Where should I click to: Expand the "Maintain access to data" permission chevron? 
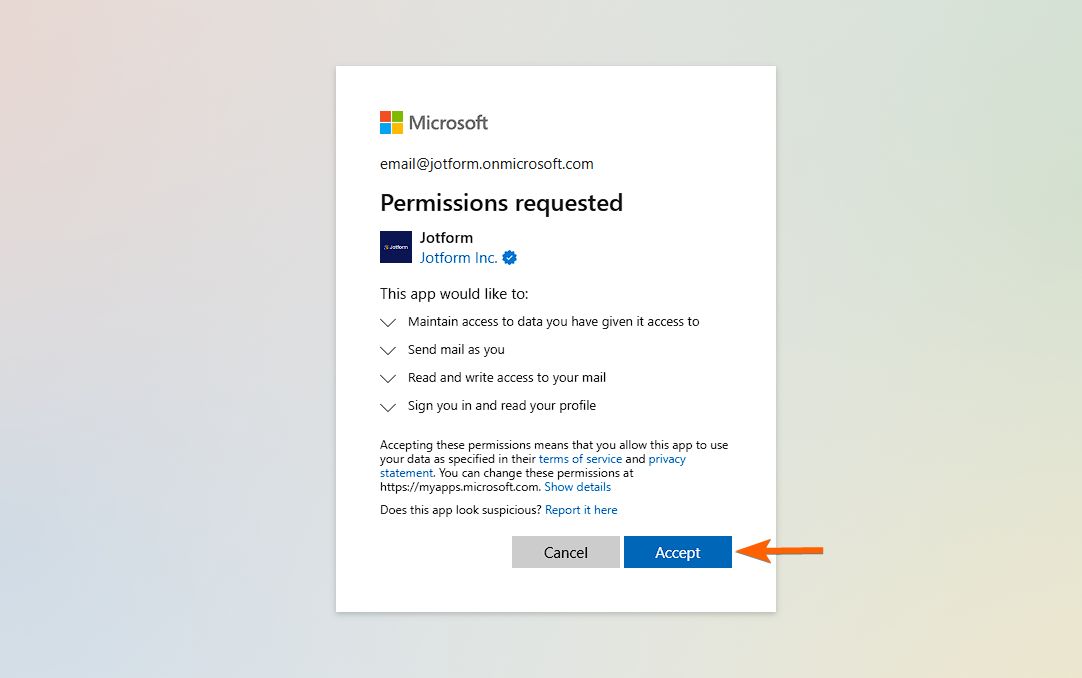(388, 323)
